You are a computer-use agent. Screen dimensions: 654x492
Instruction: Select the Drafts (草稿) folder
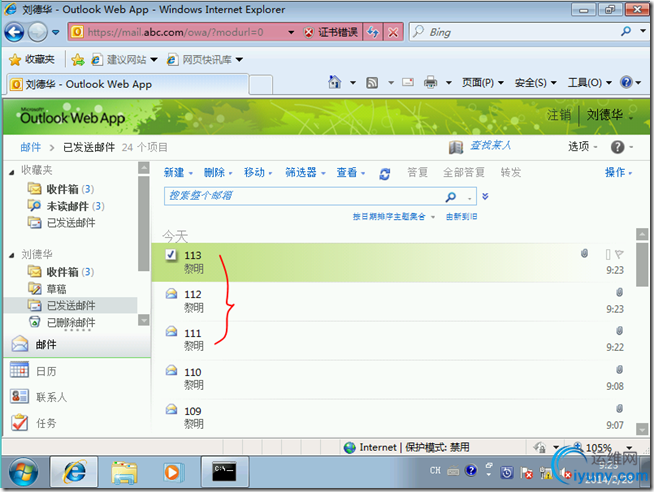pos(56,289)
